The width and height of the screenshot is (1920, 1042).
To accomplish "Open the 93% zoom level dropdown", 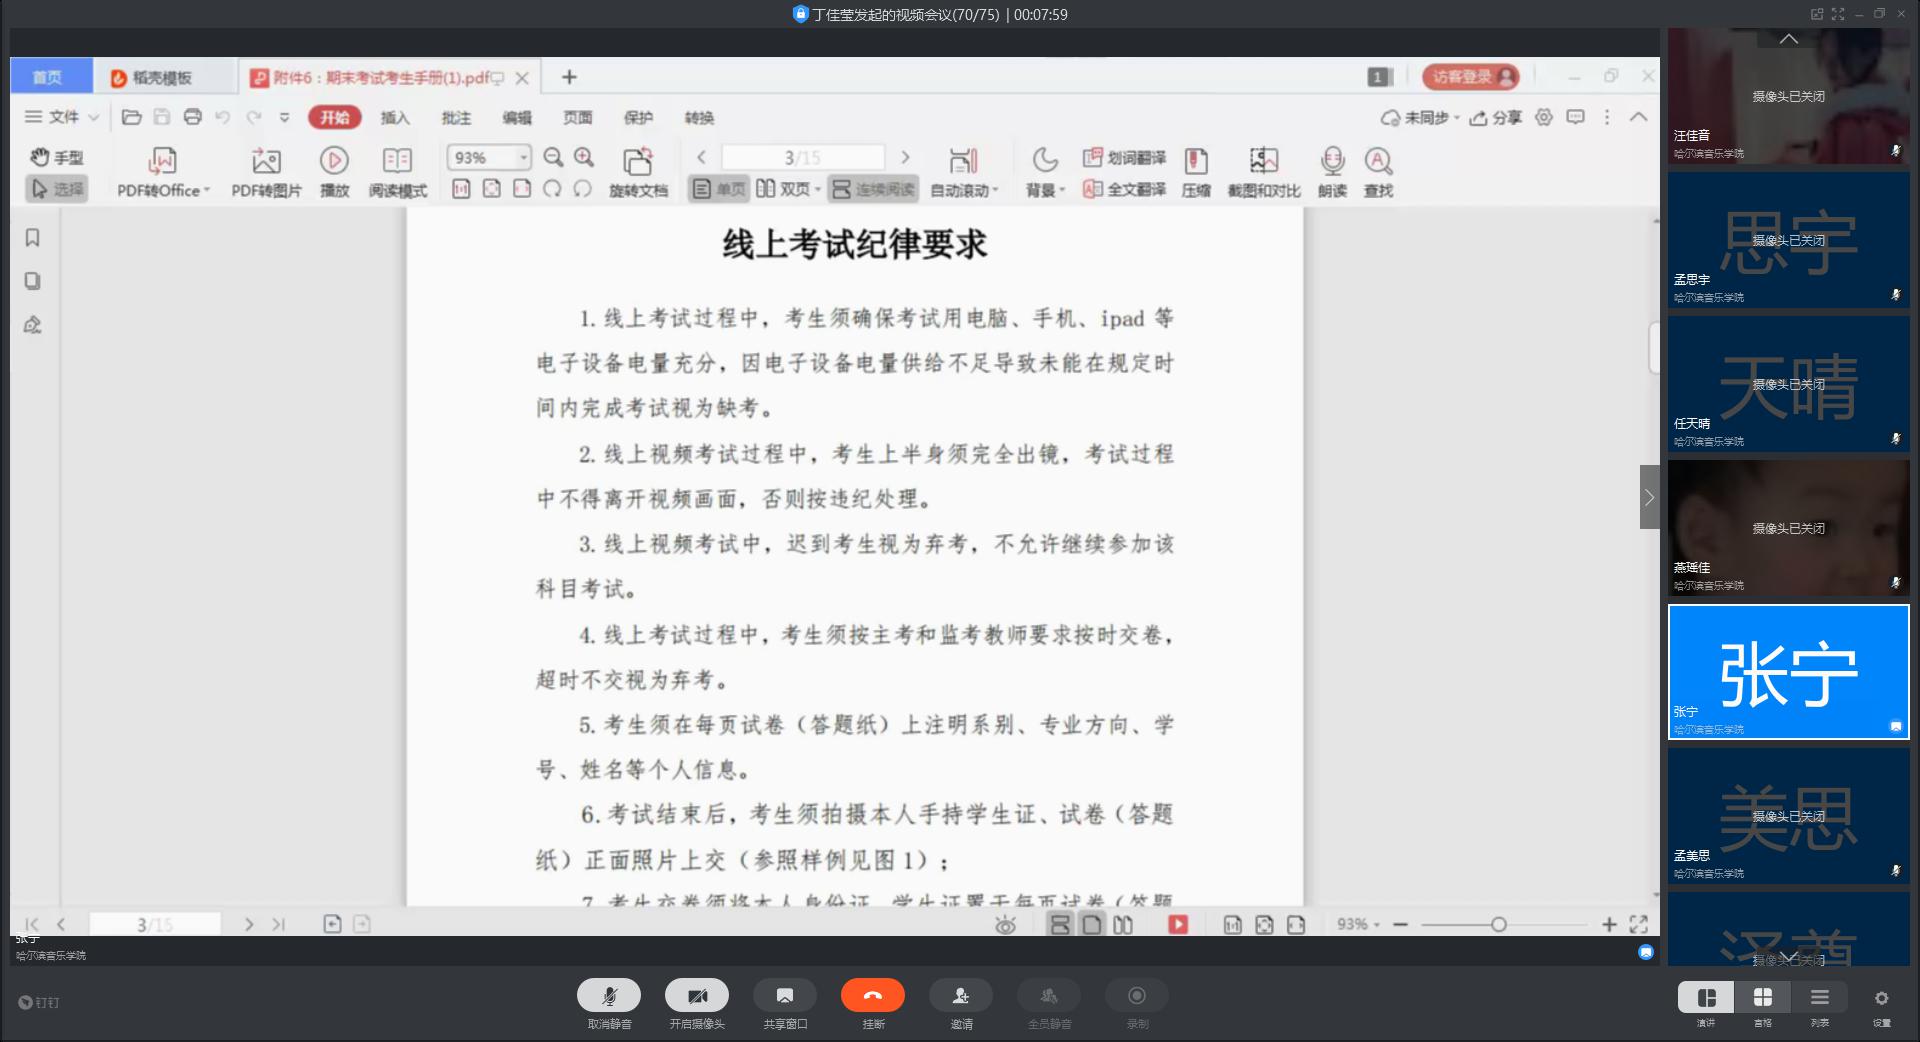I will pos(523,158).
